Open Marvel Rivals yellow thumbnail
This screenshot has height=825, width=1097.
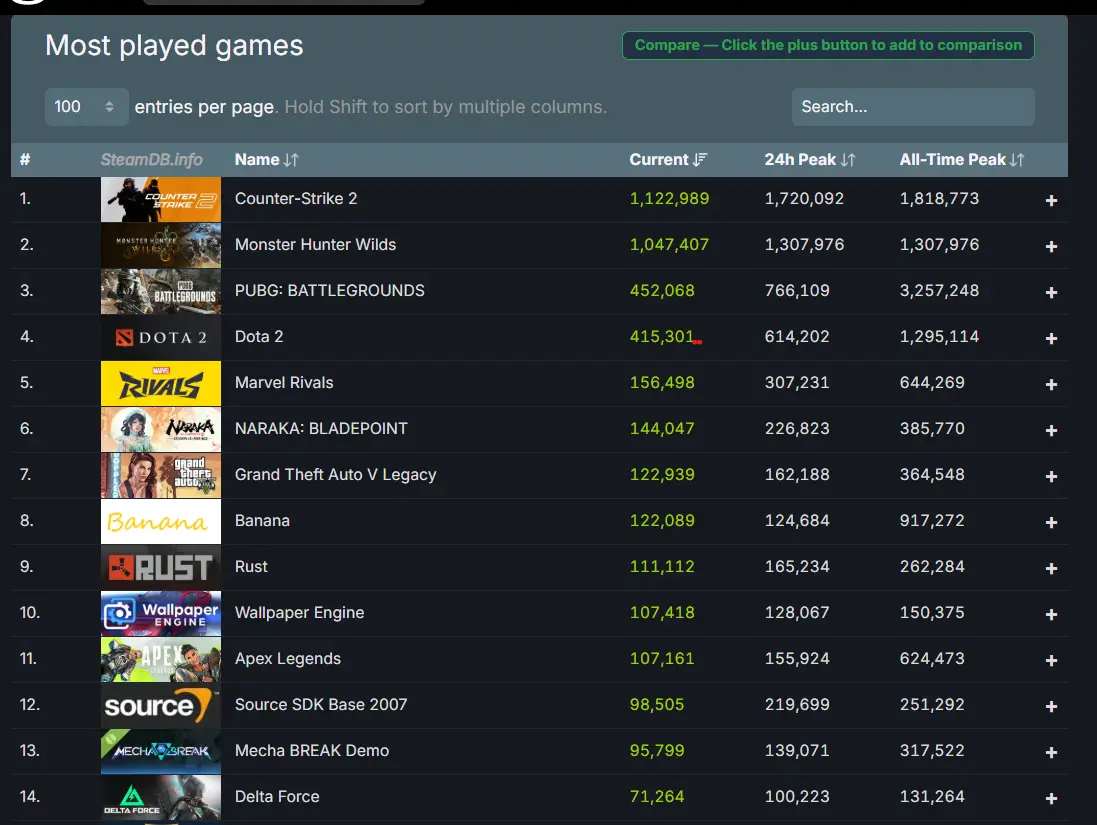[161, 383]
